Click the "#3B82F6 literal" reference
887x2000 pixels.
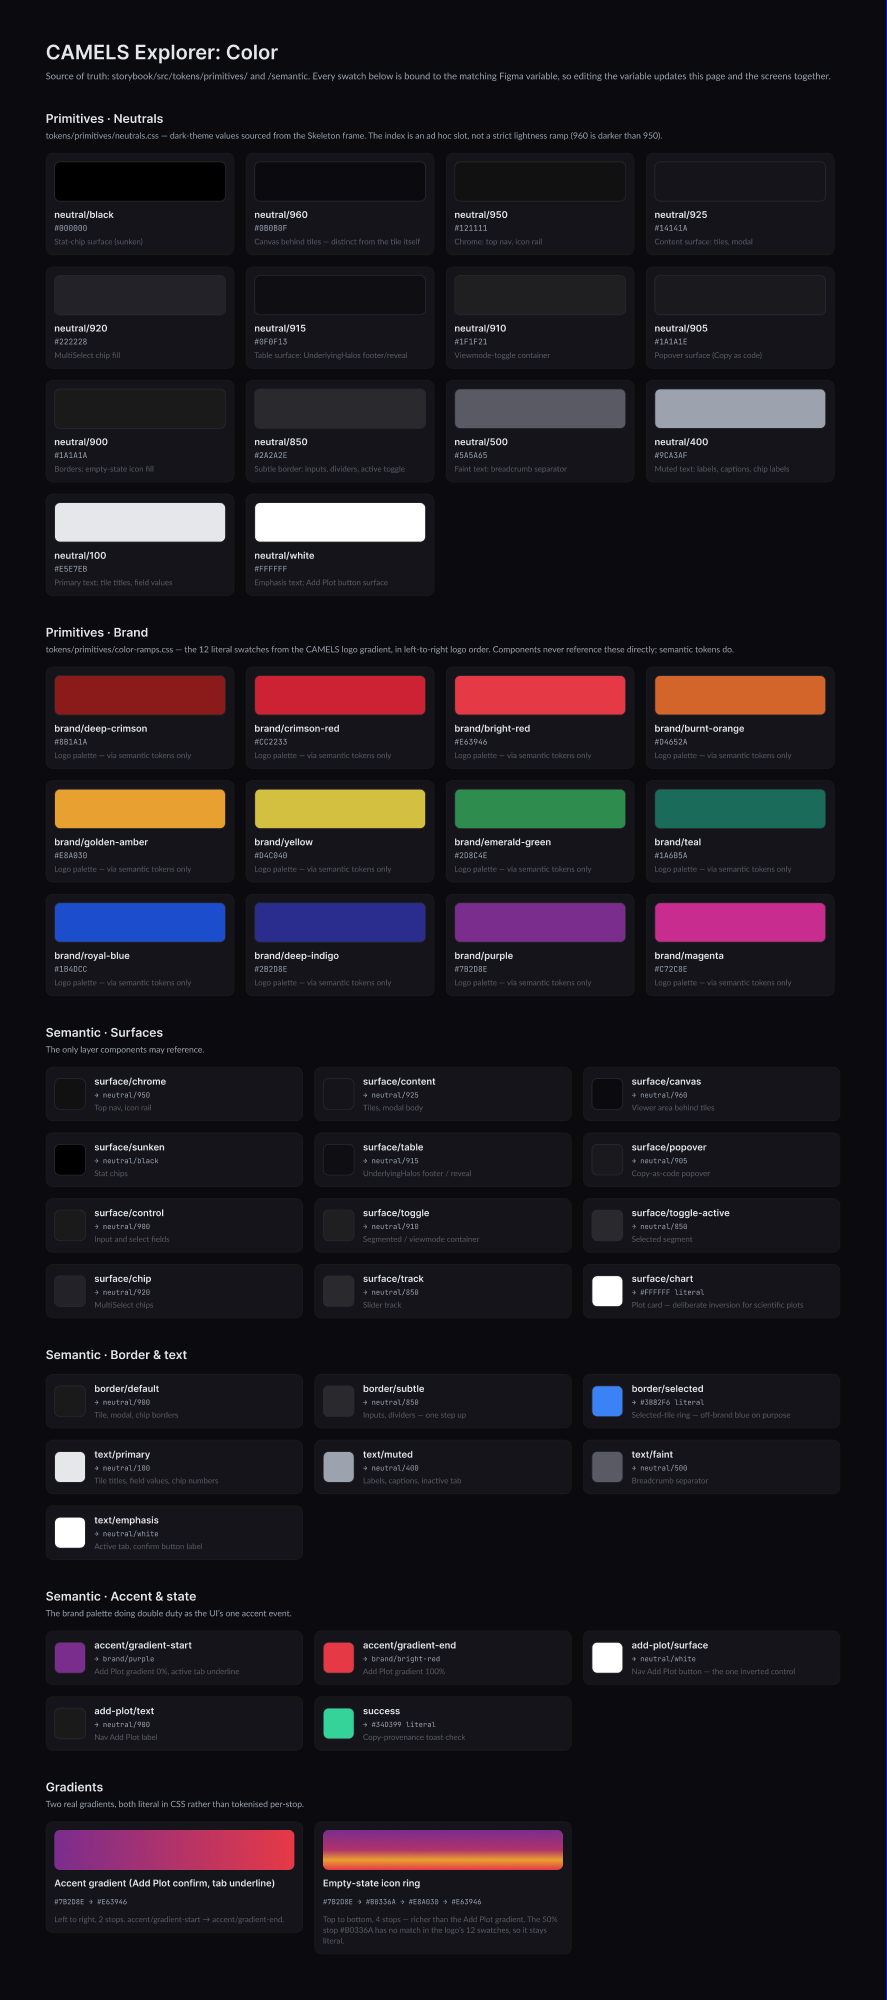tap(672, 1402)
